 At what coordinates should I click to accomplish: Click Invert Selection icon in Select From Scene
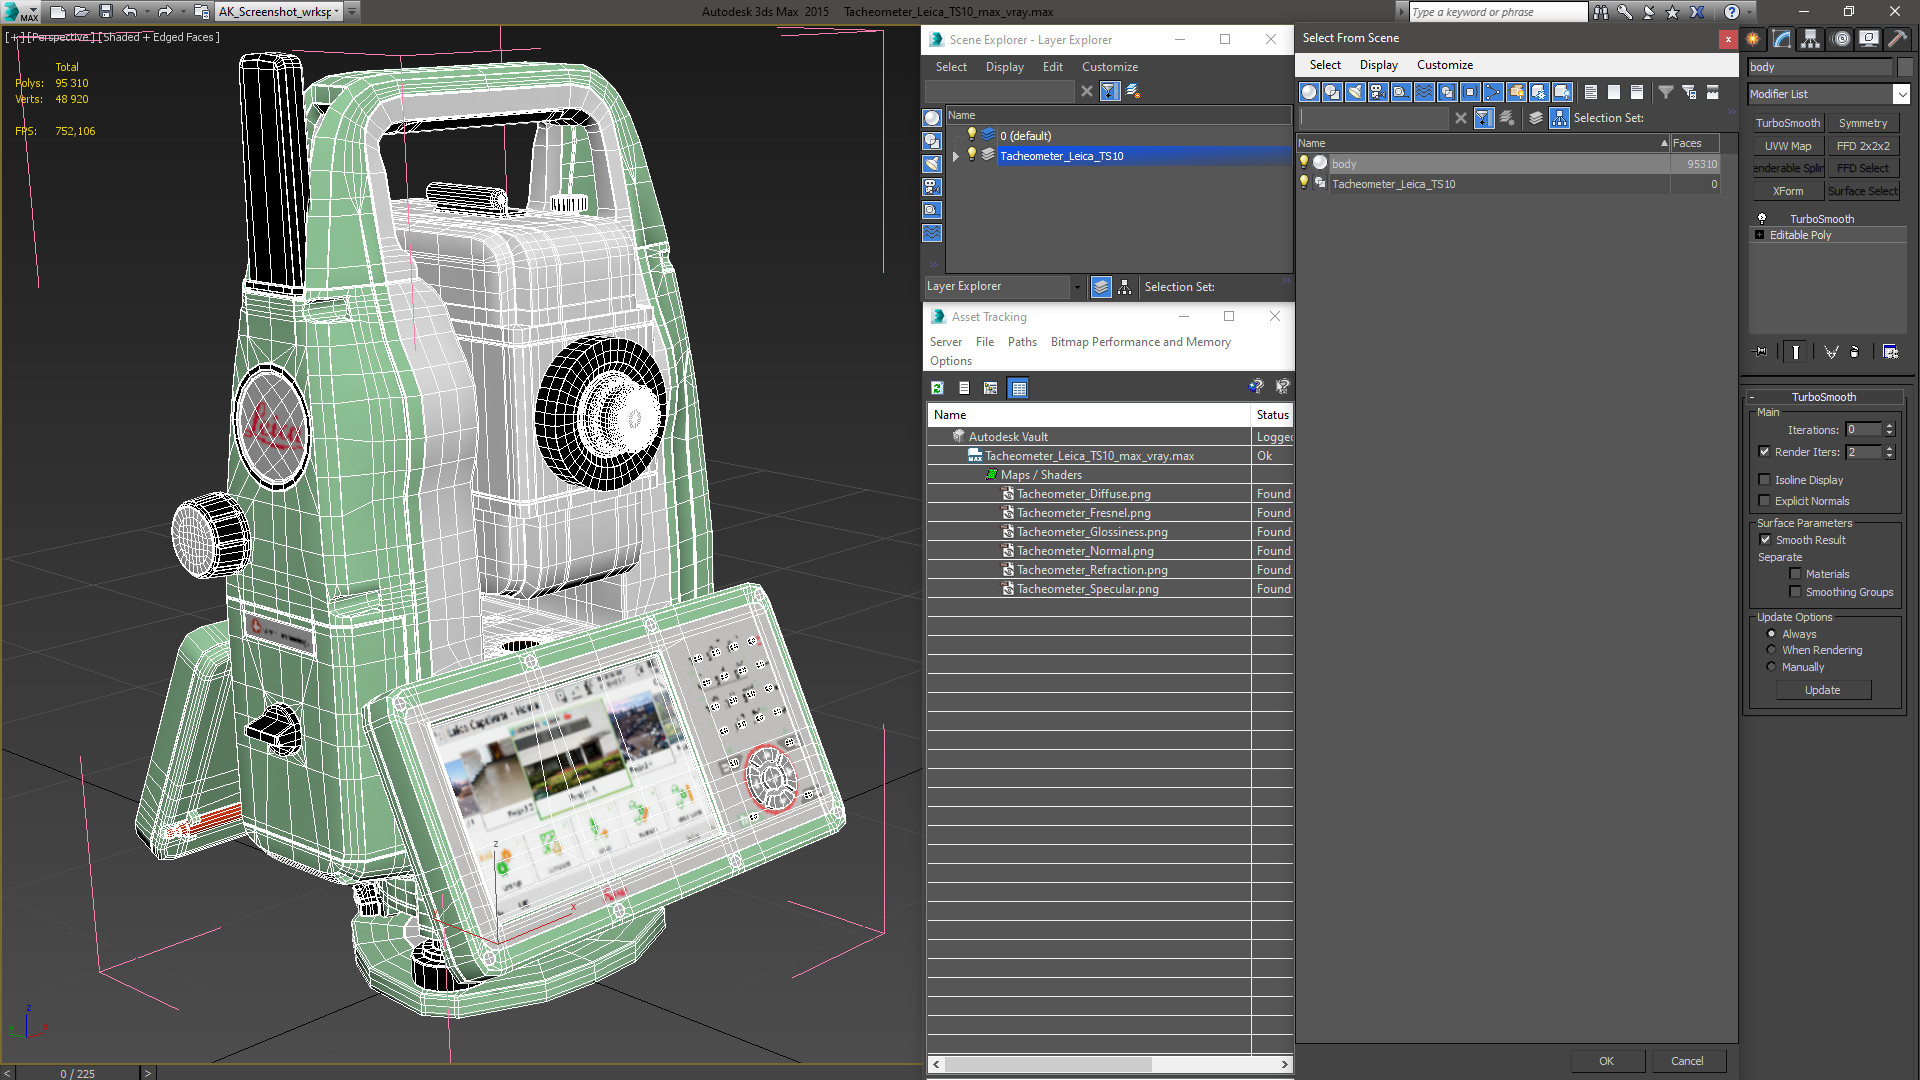[1637, 92]
